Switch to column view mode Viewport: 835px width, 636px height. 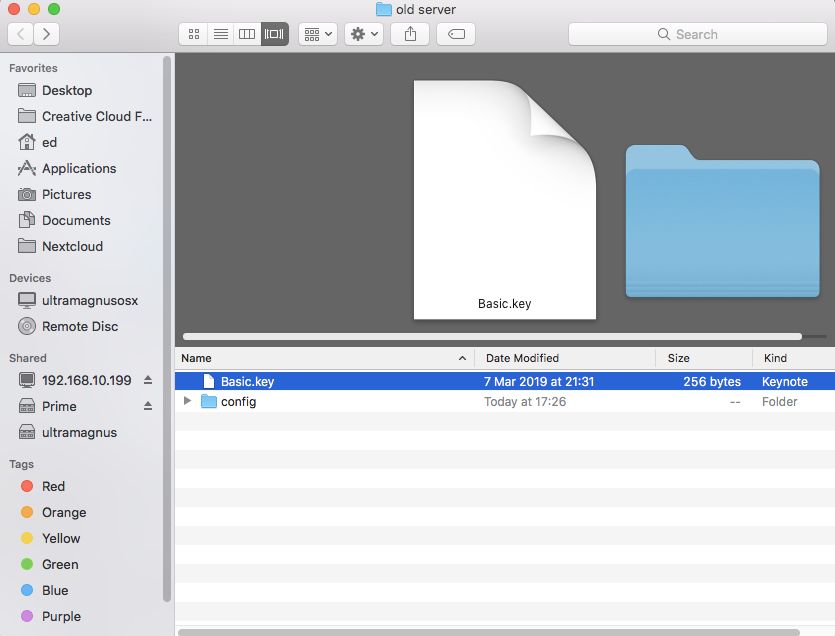tap(247, 34)
